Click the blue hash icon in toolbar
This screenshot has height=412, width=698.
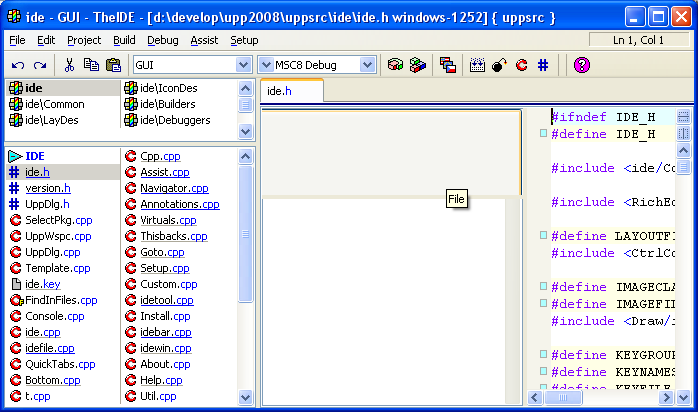pos(543,65)
